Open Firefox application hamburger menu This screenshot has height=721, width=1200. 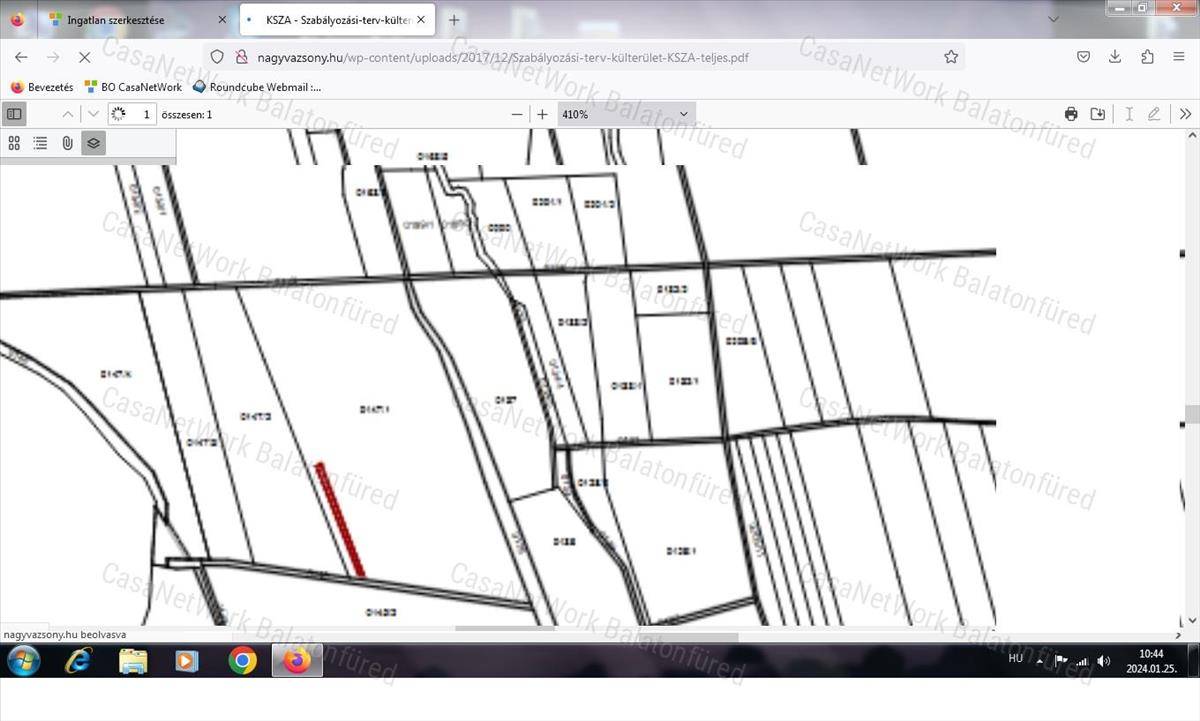pos(1179,57)
